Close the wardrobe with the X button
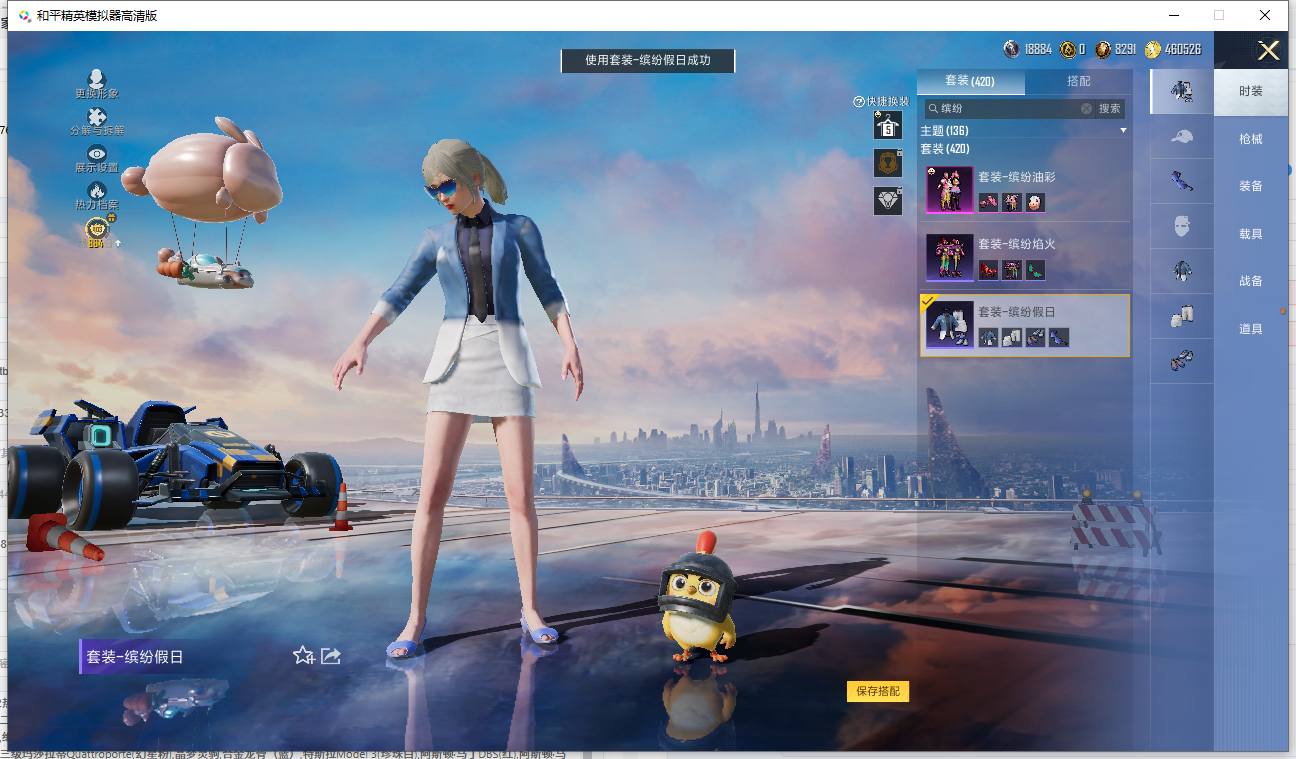The image size is (1296, 759). [x=1268, y=51]
